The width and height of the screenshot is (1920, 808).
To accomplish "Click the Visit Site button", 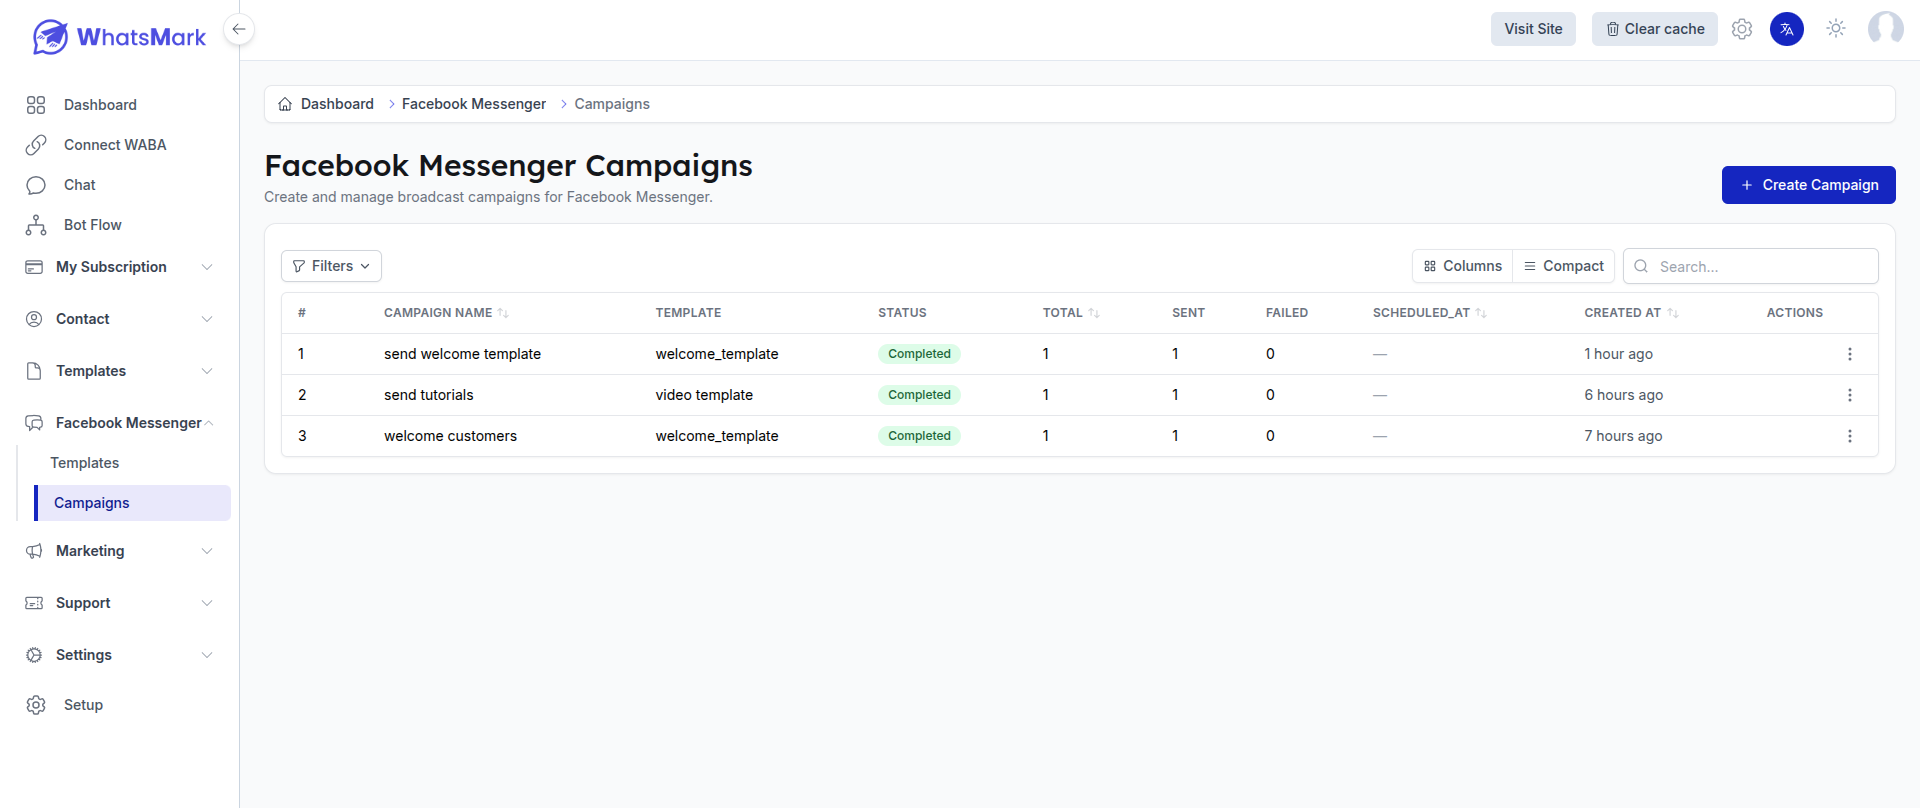I will pyautogui.click(x=1533, y=29).
